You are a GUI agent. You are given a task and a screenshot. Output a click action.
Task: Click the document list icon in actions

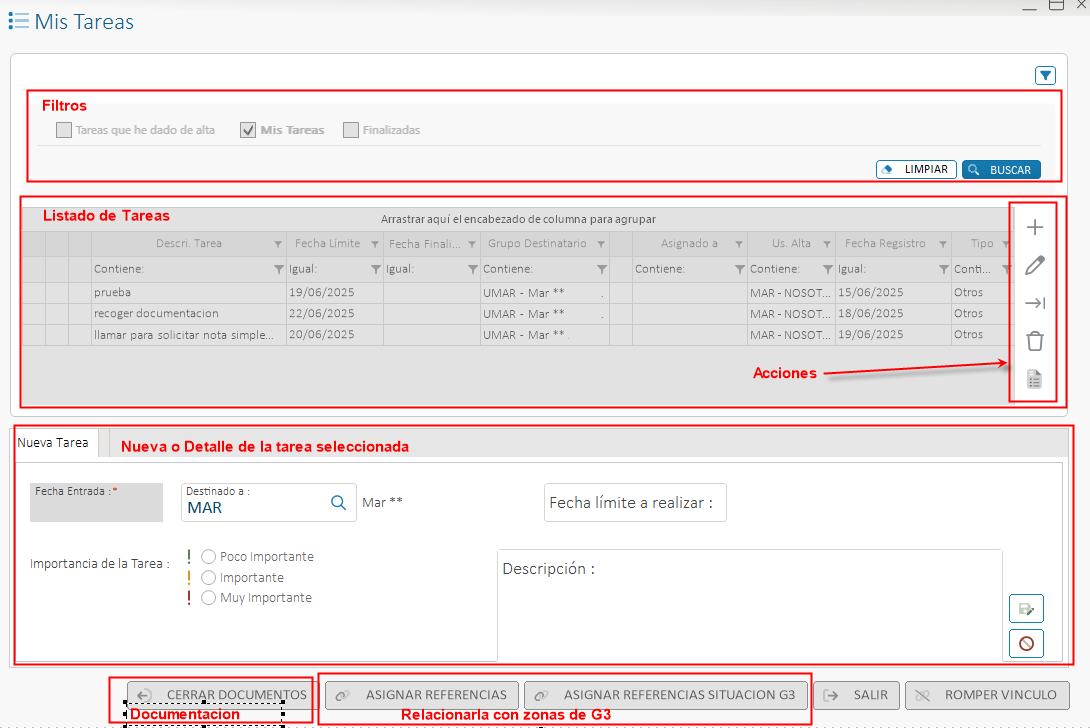tap(1035, 379)
